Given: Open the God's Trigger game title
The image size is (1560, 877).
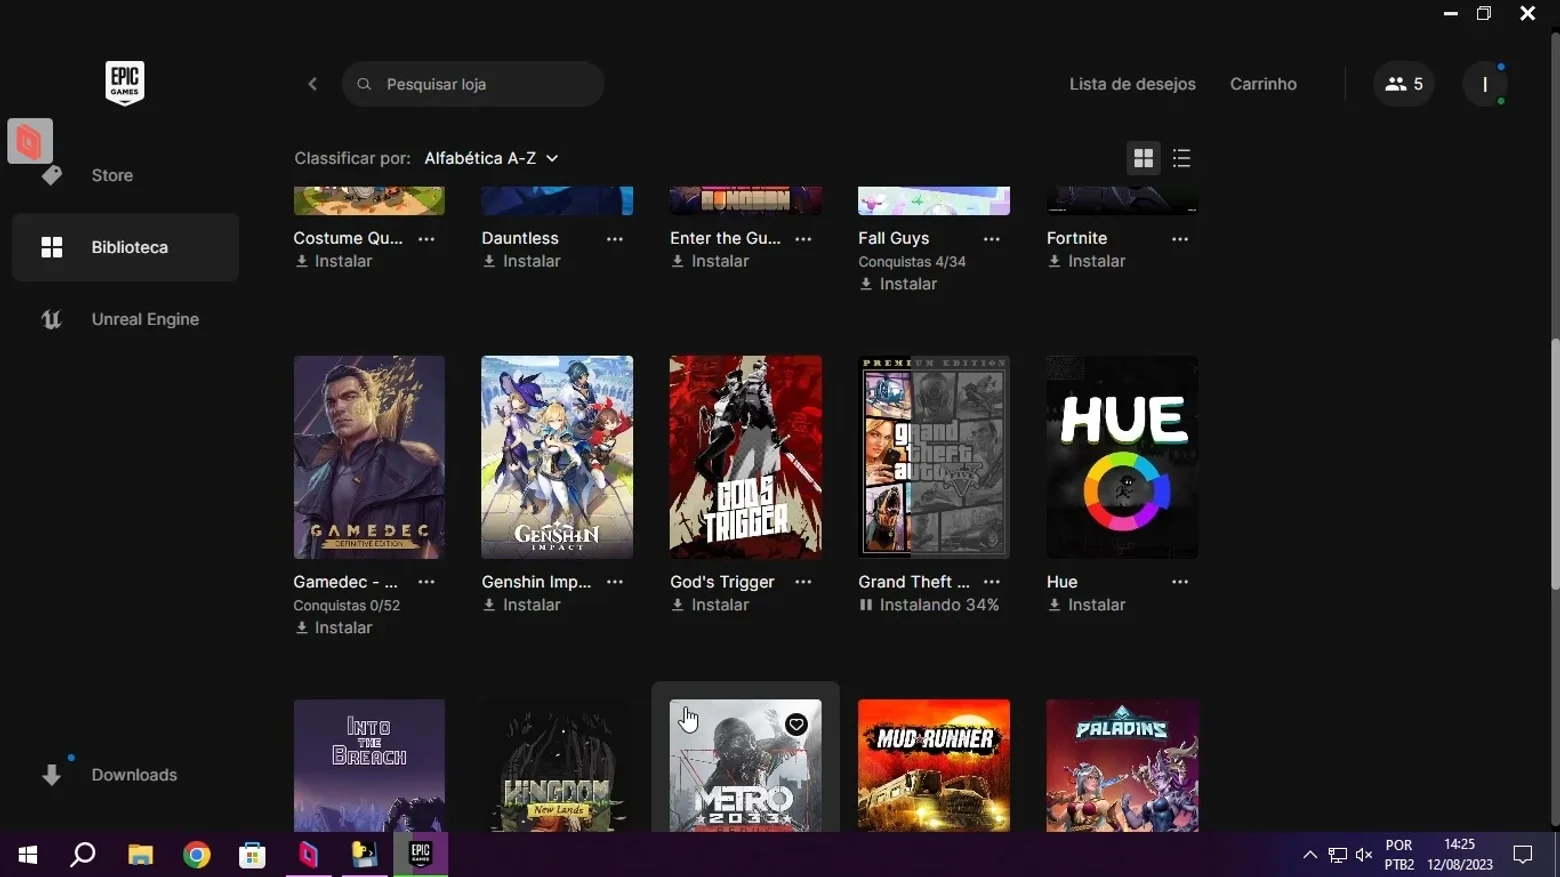Looking at the screenshot, I should pos(722,582).
